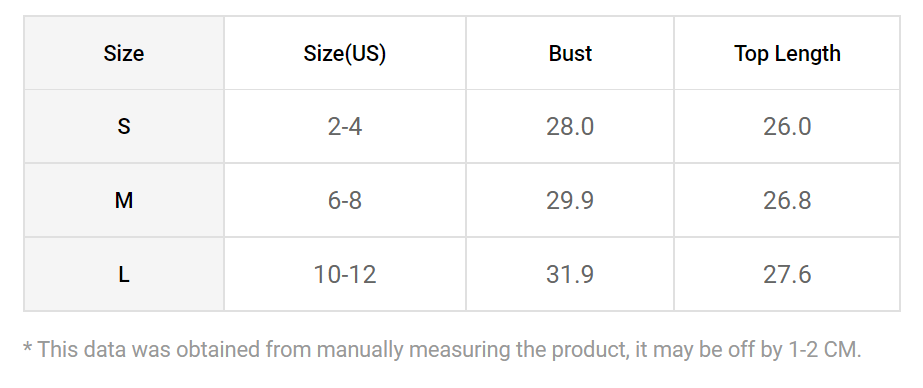Click the 26.0 top length value
Image resolution: width=923 pixels, height=388 pixels.
pos(787,127)
